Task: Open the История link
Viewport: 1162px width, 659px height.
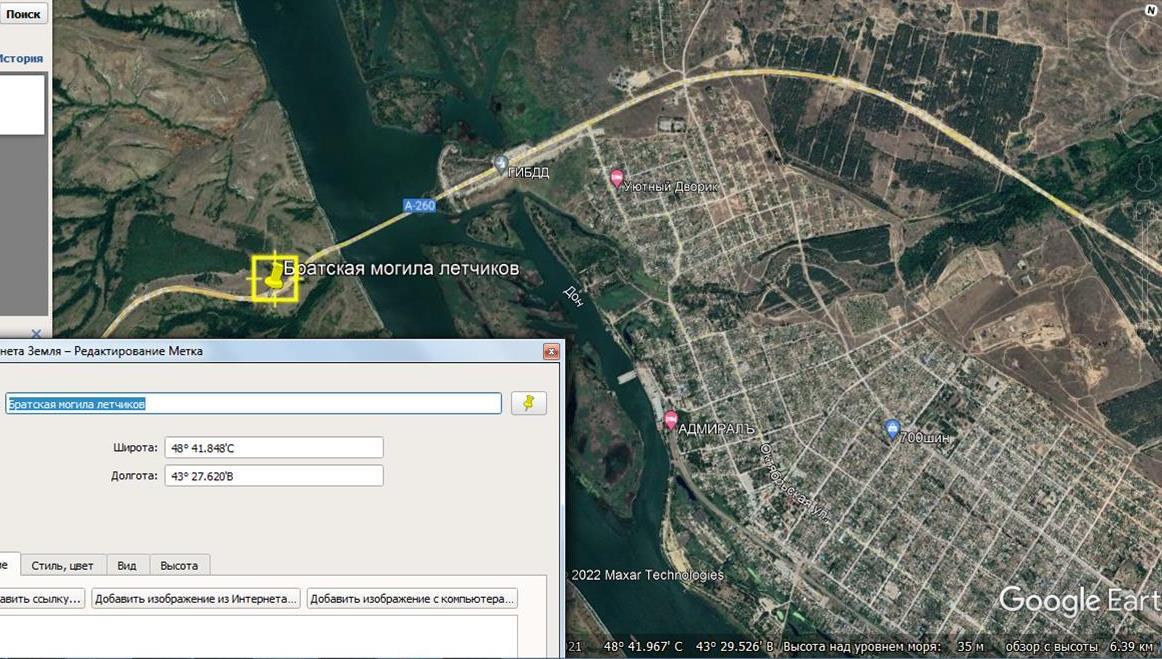Action: (20, 58)
